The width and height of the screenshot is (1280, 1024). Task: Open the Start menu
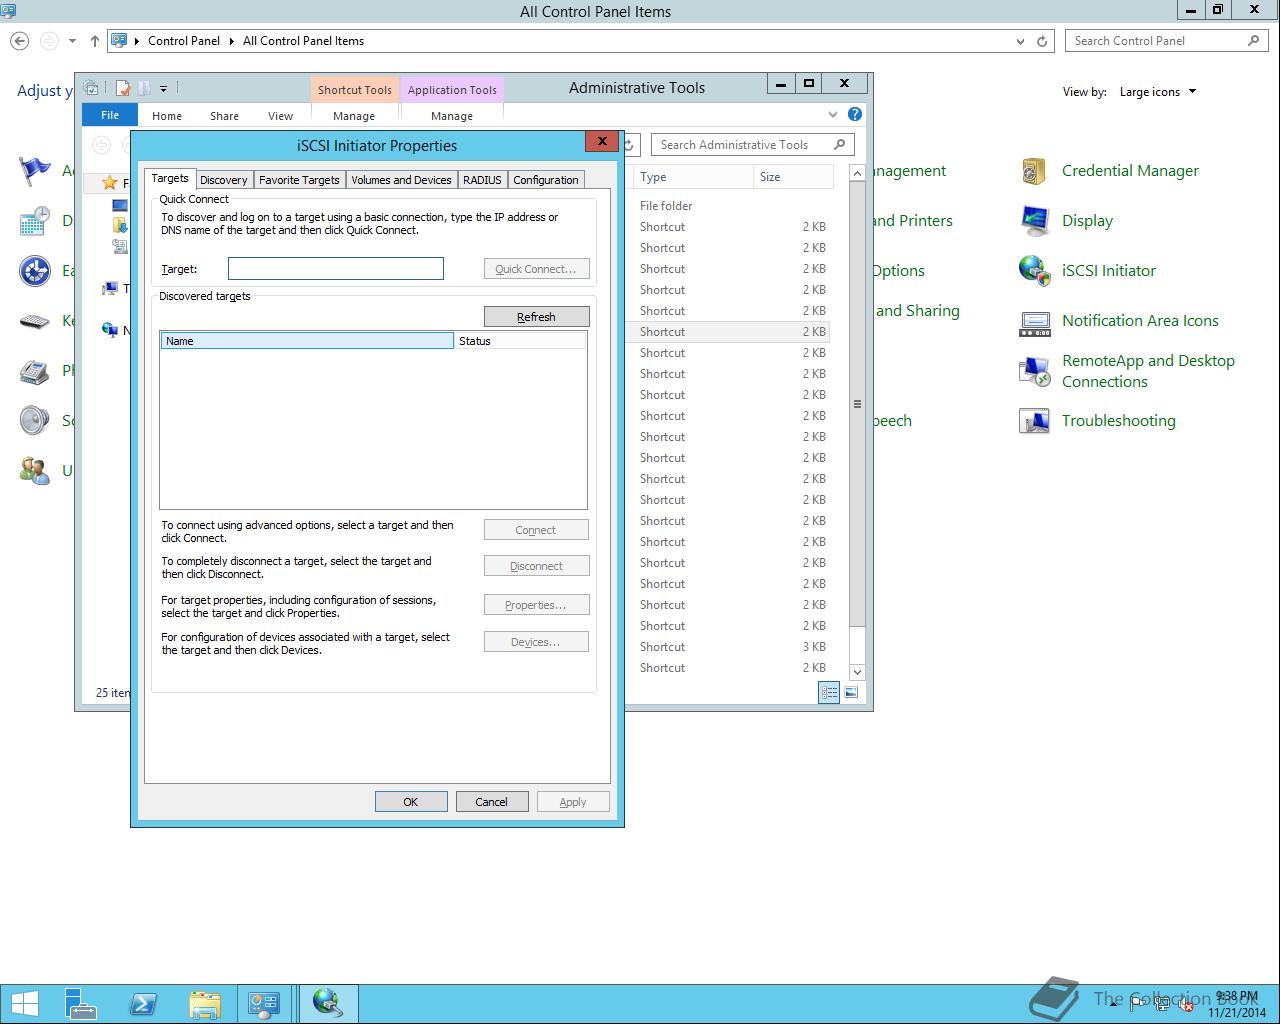tap(24, 1003)
